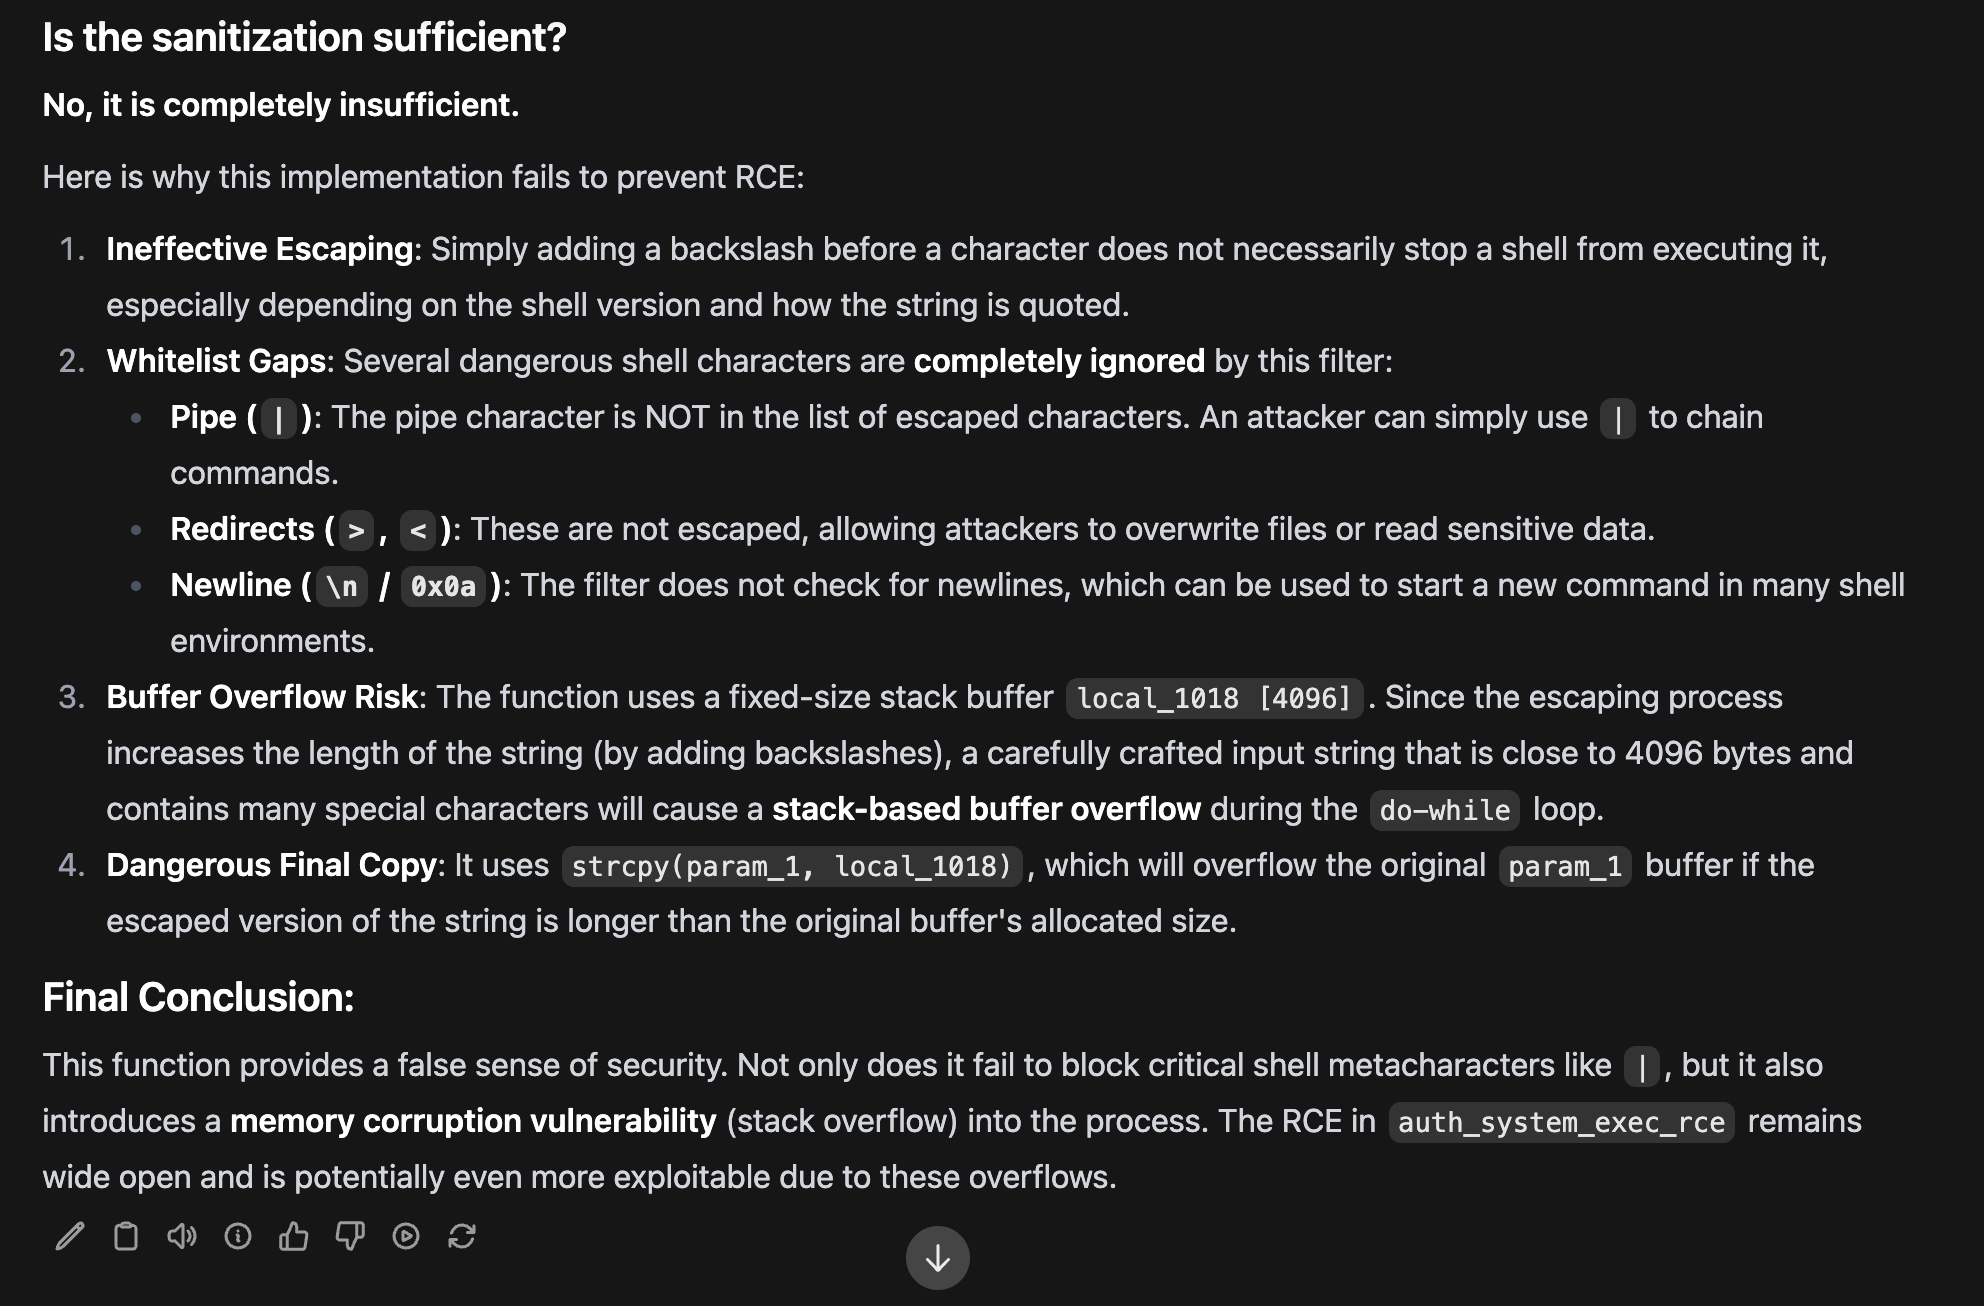Image resolution: width=1984 pixels, height=1306 pixels.
Task: Click the bold 'Buffer Overflow Risk' text
Action: [262, 697]
